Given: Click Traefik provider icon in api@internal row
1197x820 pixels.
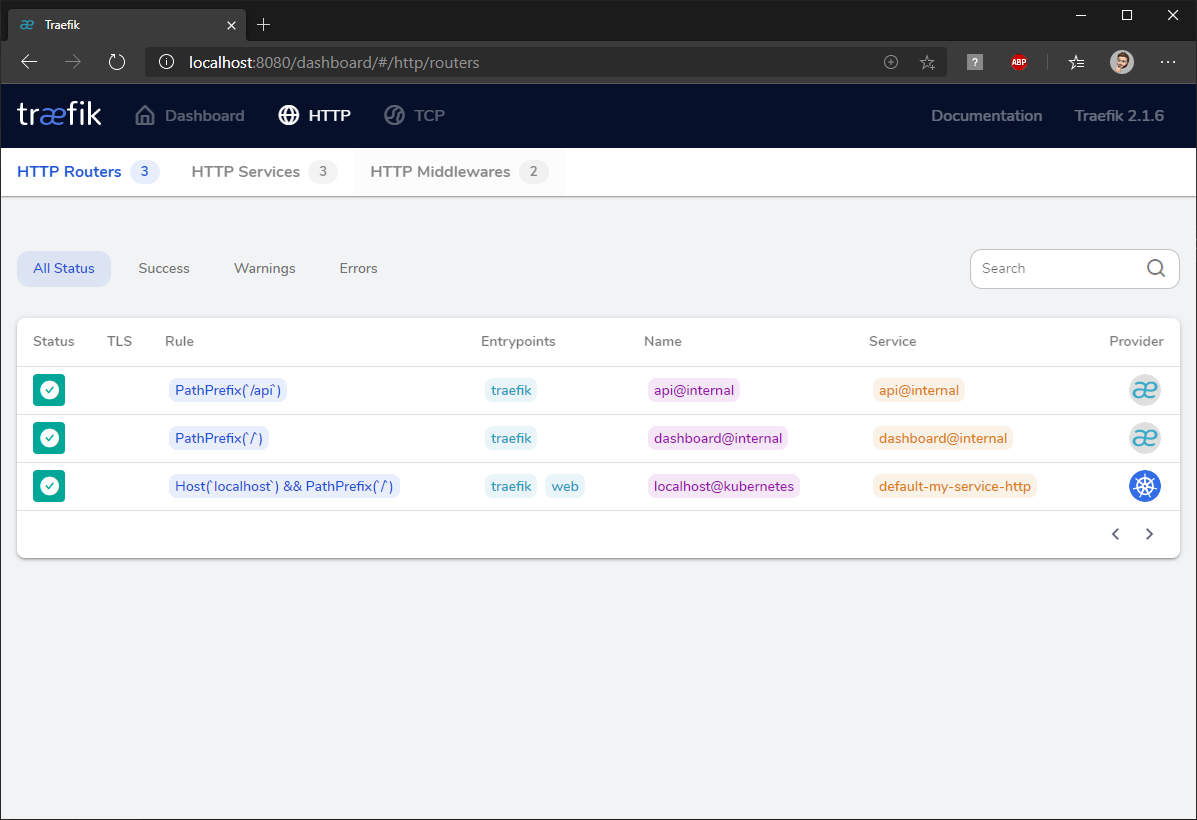Looking at the screenshot, I should 1144,390.
